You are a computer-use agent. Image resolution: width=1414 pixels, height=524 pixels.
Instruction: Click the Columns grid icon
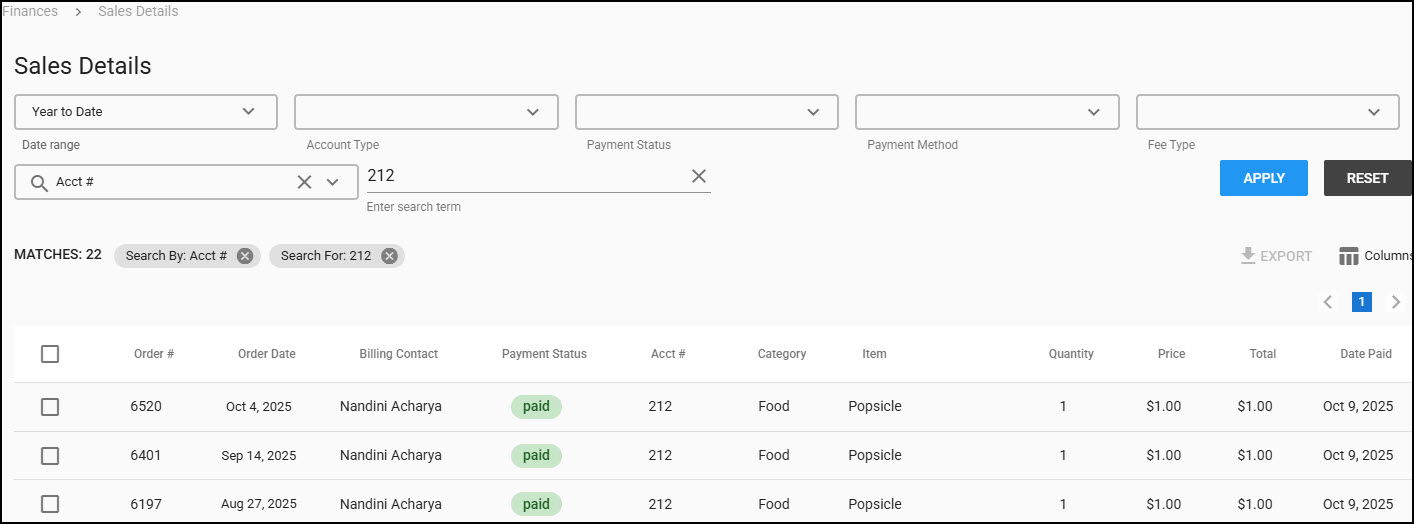tap(1349, 256)
